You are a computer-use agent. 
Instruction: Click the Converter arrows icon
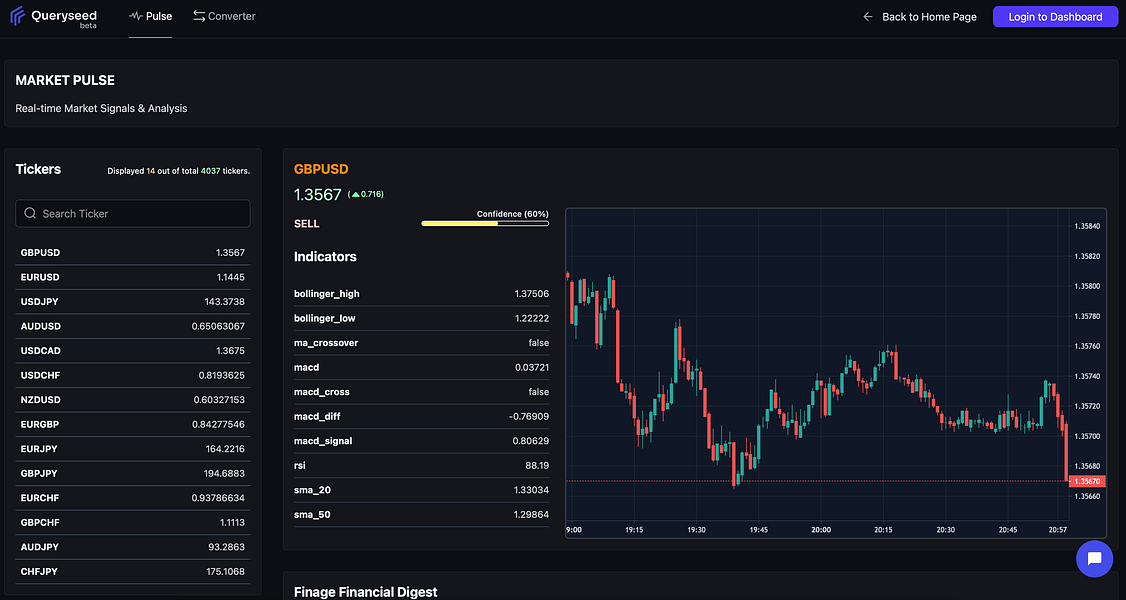point(199,16)
